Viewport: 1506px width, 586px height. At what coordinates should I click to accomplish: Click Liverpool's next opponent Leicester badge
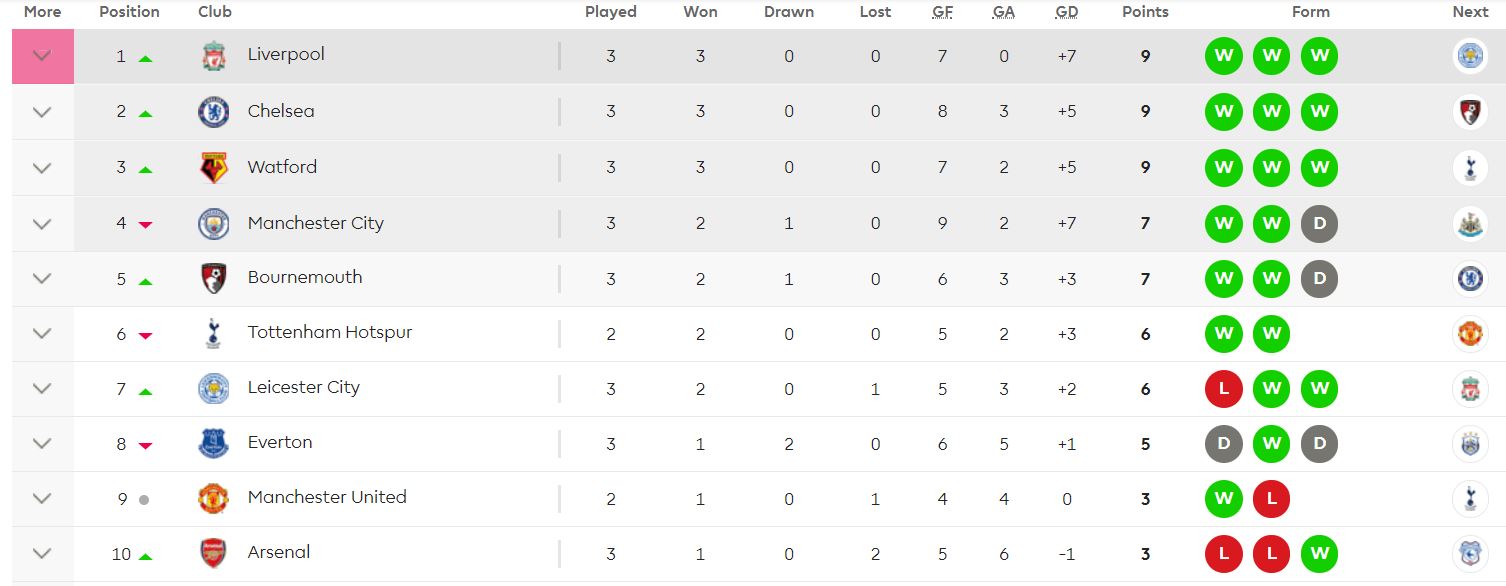point(1470,56)
